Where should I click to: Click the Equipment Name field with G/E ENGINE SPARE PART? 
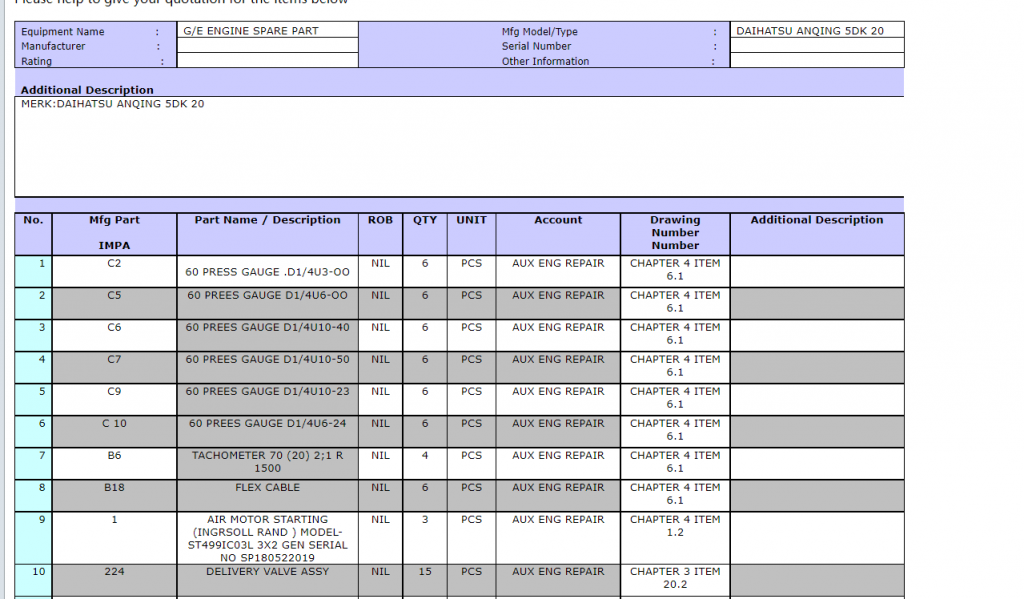click(x=266, y=31)
